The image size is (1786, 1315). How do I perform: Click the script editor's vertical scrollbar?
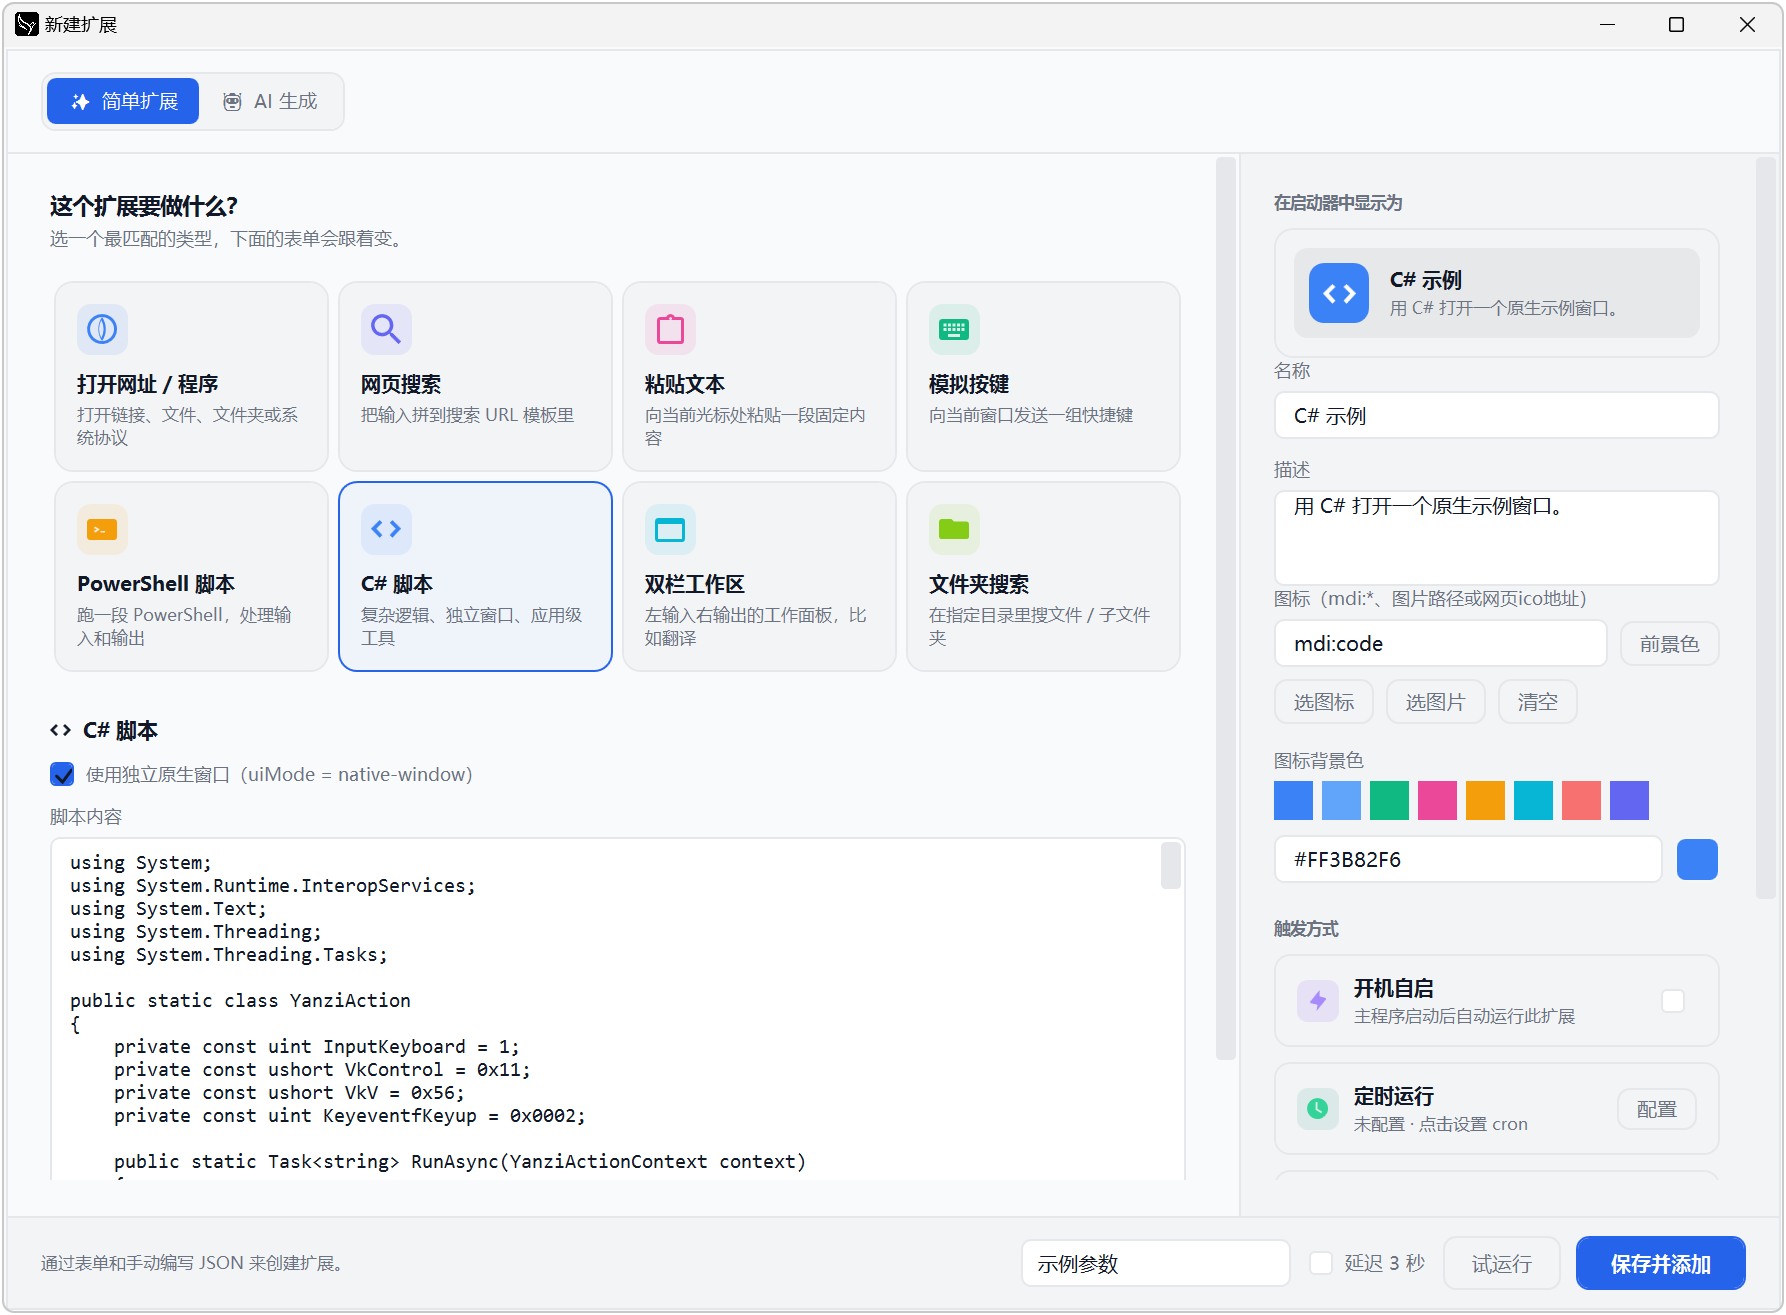click(1171, 865)
